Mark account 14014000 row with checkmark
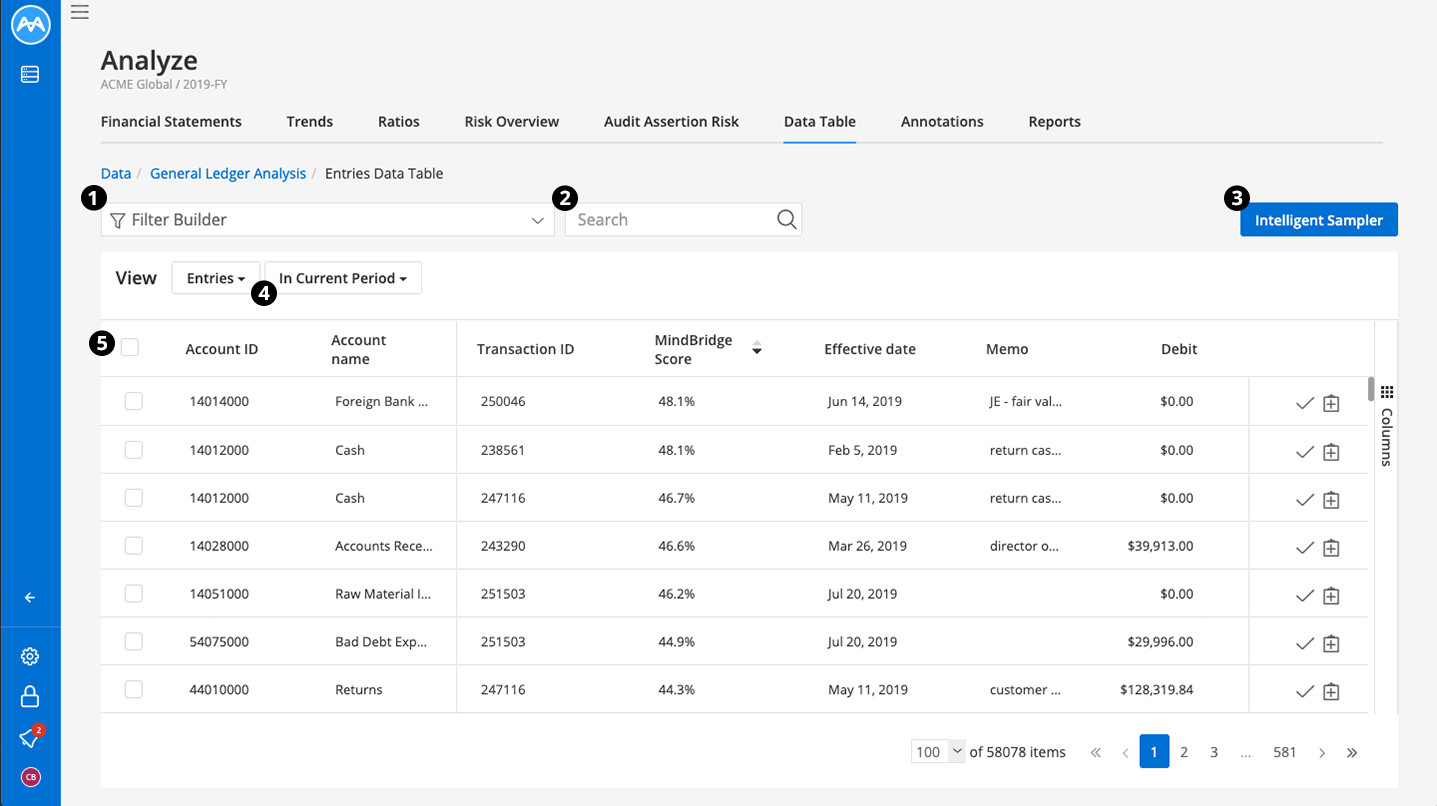Image resolution: width=1437 pixels, height=806 pixels. (x=1304, y=403)
